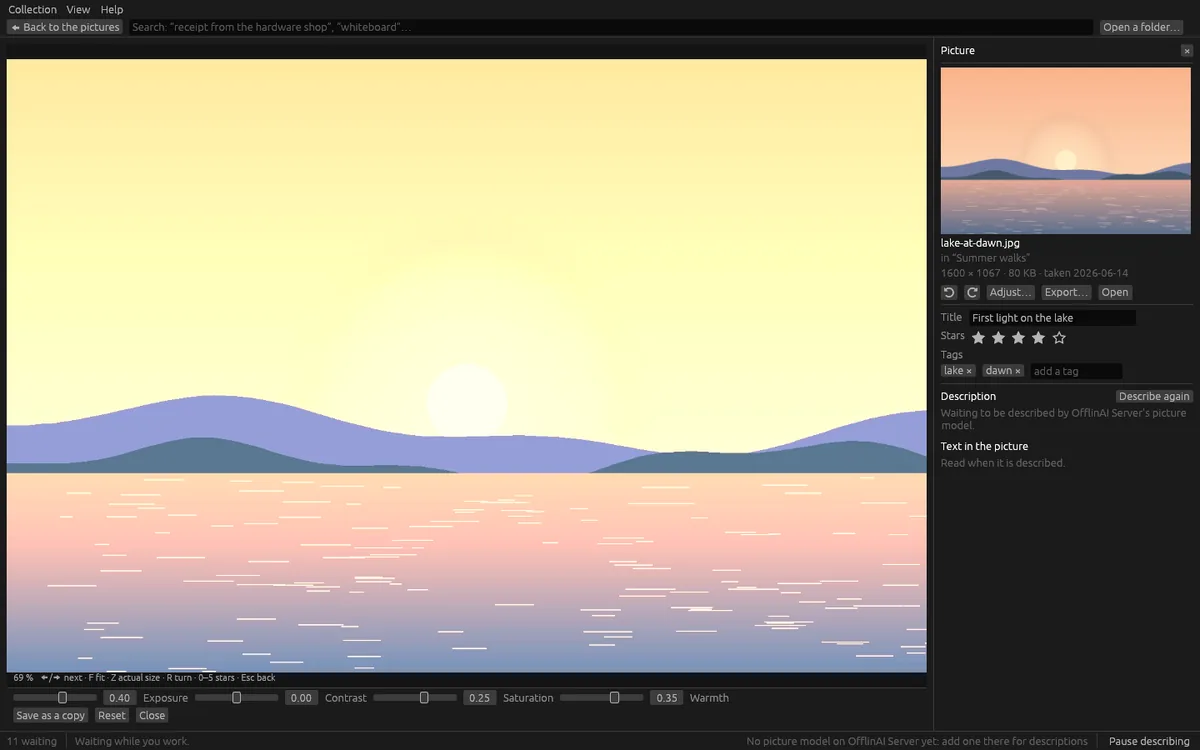This screenshot has width=1200, height=750.
Task: Set rating to one star
Action: point(978,338)
